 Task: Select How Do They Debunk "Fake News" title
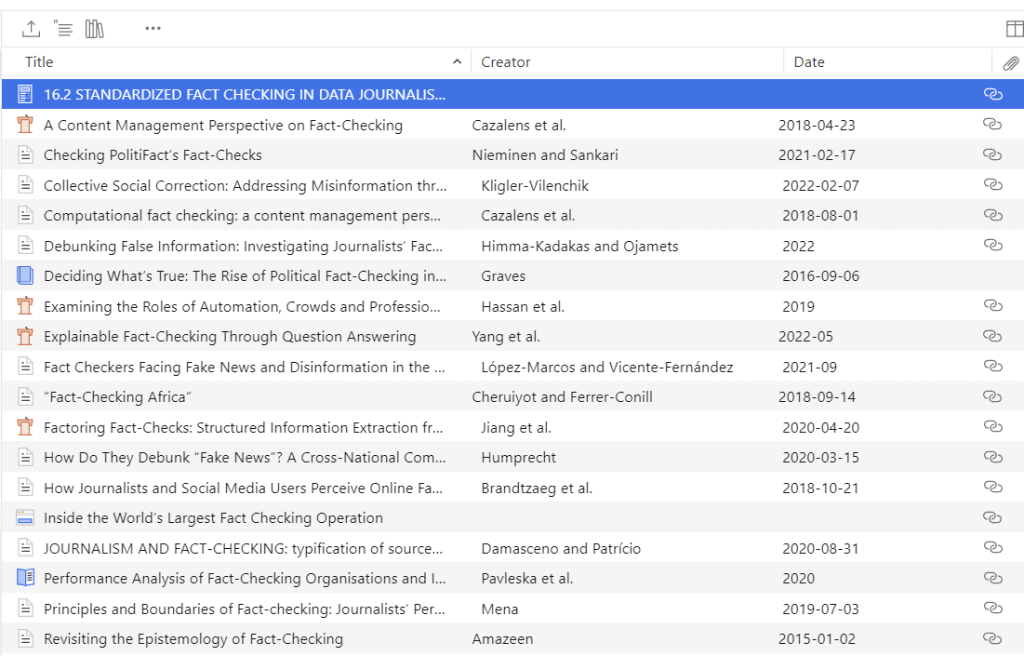[x=245, y=457]
